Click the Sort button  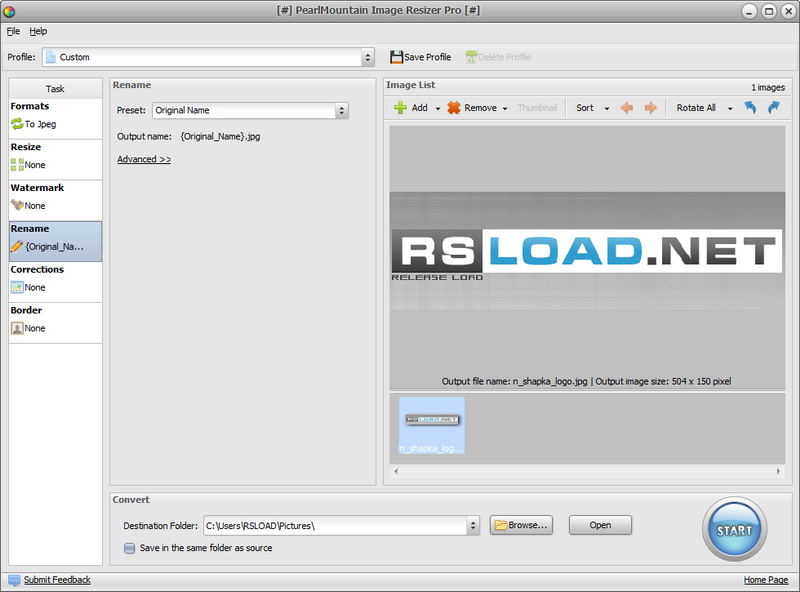pos(585,108)
